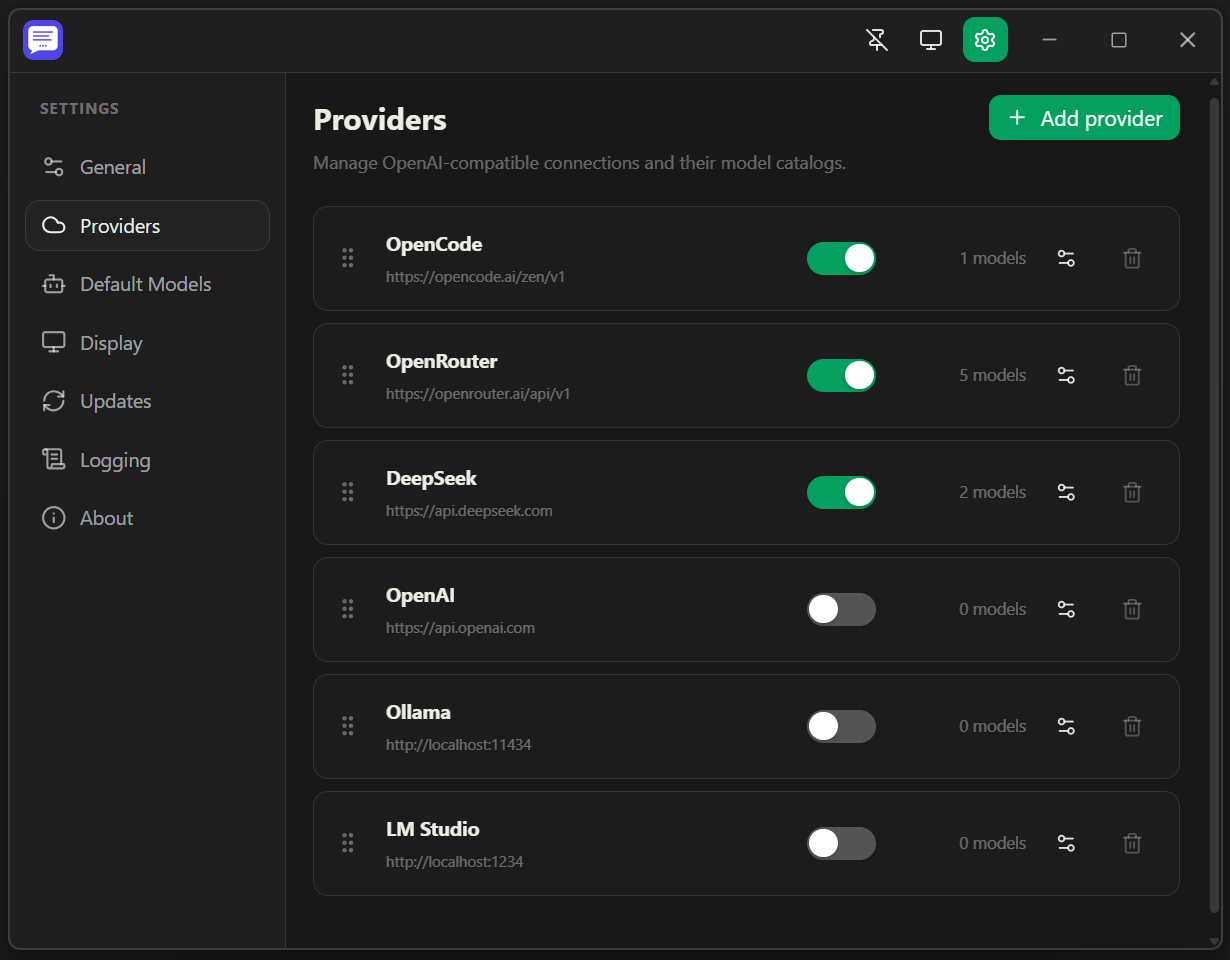The height and width of the screenshot is (960, 1230).
Task: Open OpenAI provider settings sliders icon
Action: click(x=1066, y=609)
